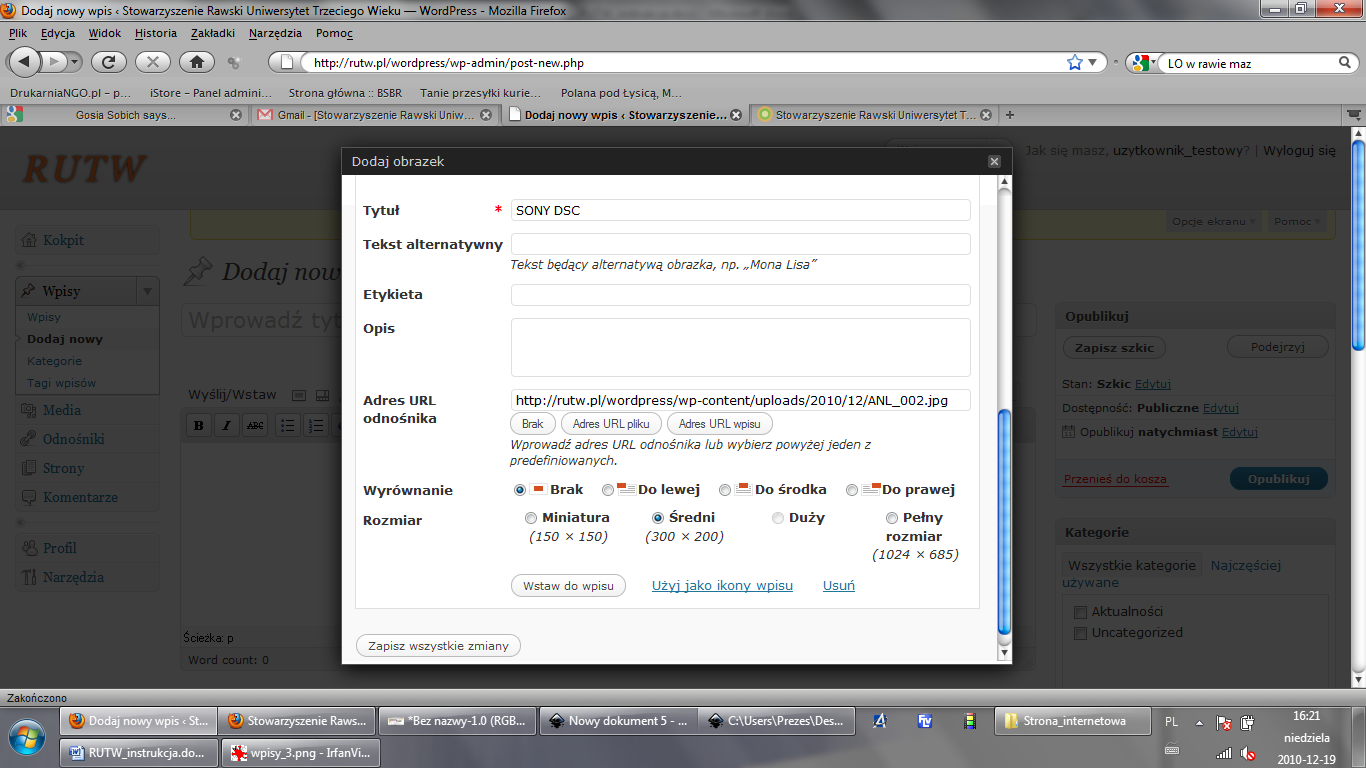Open Tanie przesyłki kurie bookmark
Viewport: 1366px width, 768px height.
tap(480, 92)
